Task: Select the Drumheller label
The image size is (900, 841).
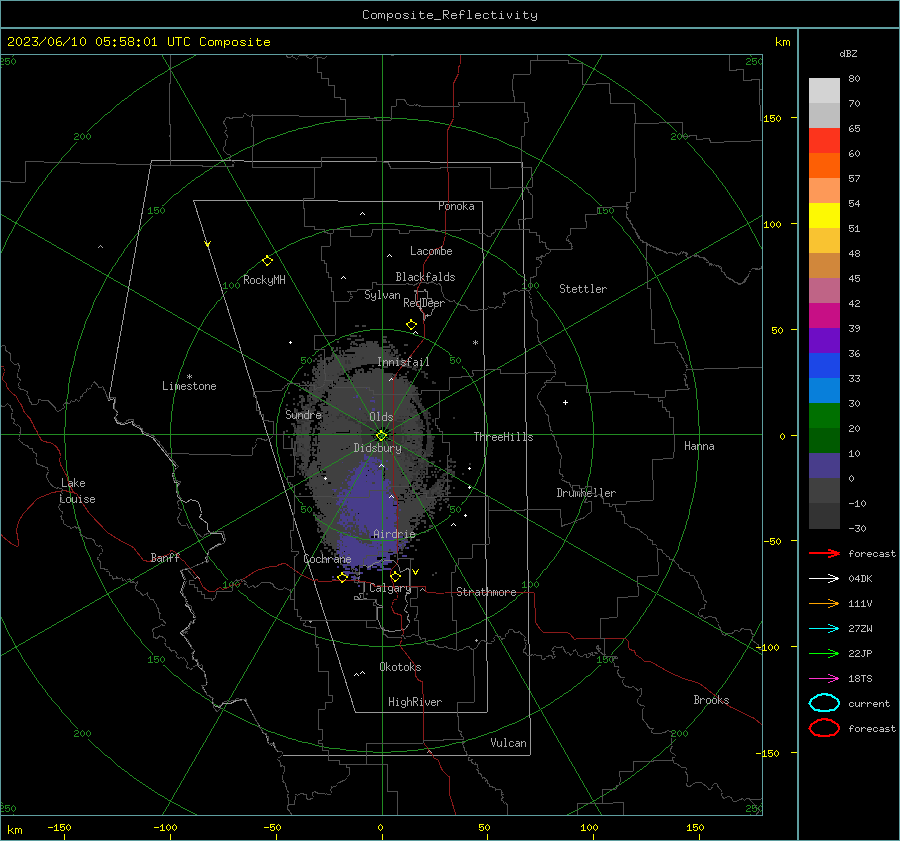Action: tap(586, 493)
